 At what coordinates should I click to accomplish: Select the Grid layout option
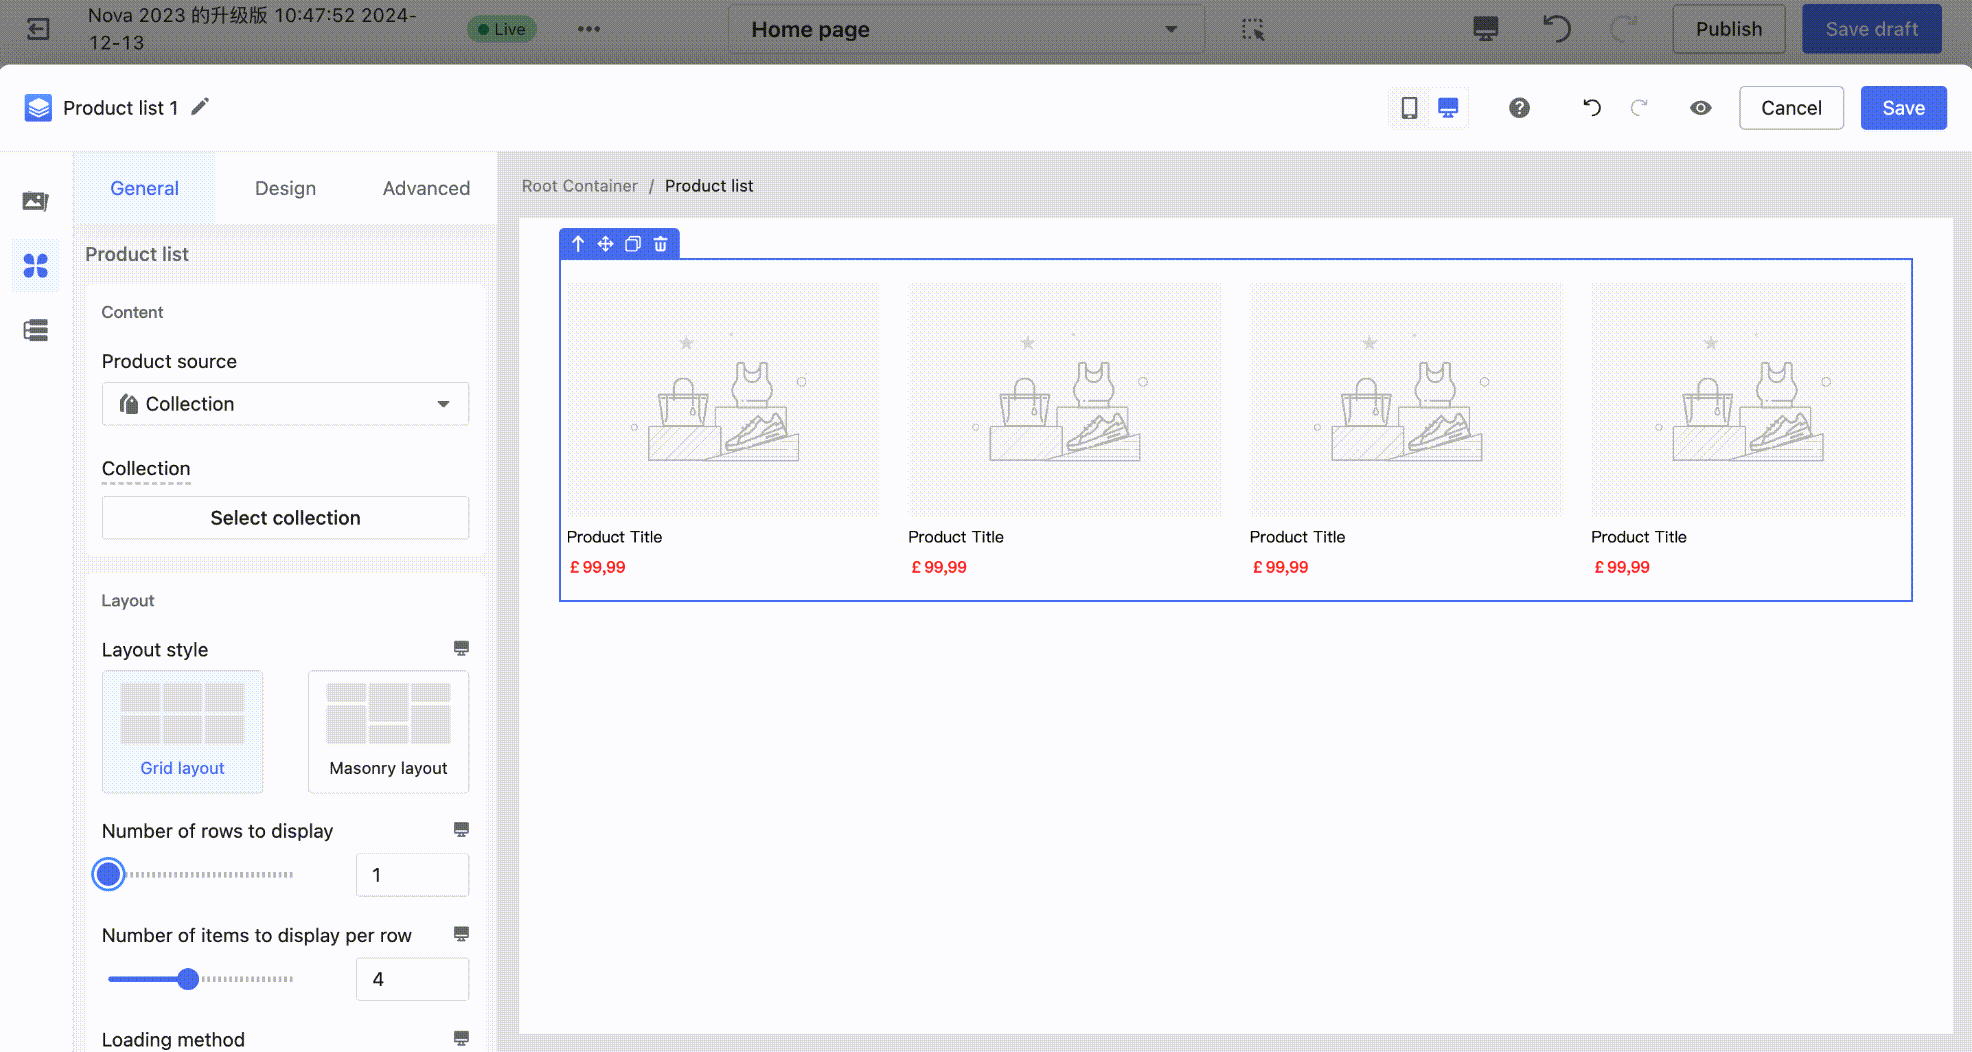(x=182, y=731)
